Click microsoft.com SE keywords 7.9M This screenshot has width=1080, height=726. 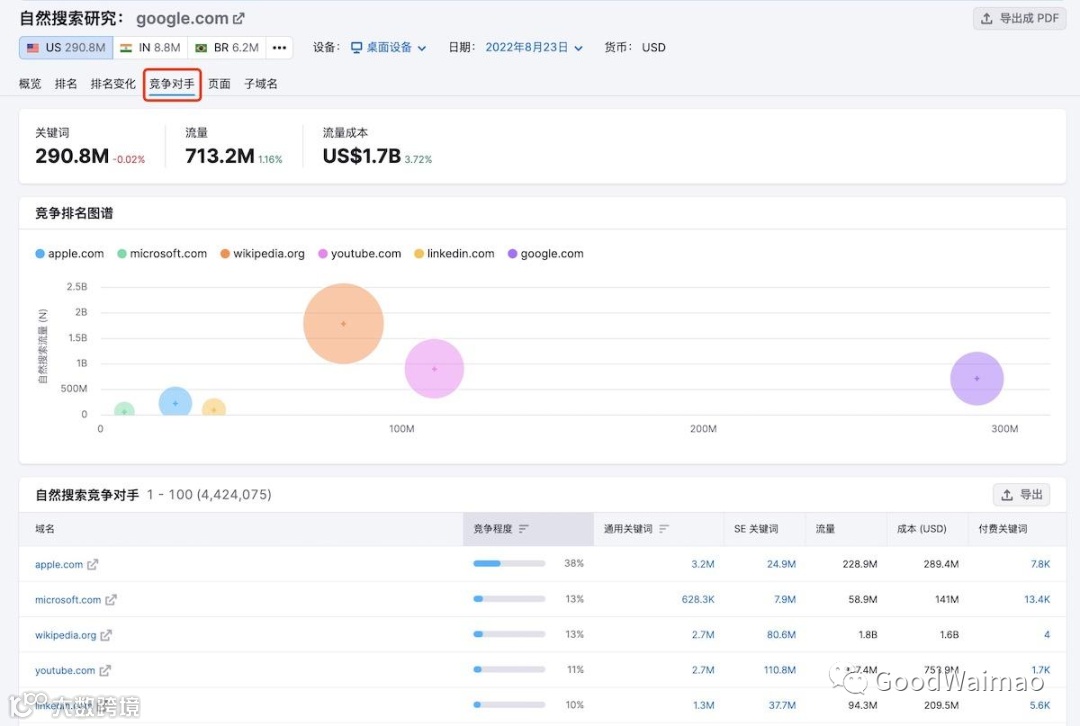coord(785,599)
